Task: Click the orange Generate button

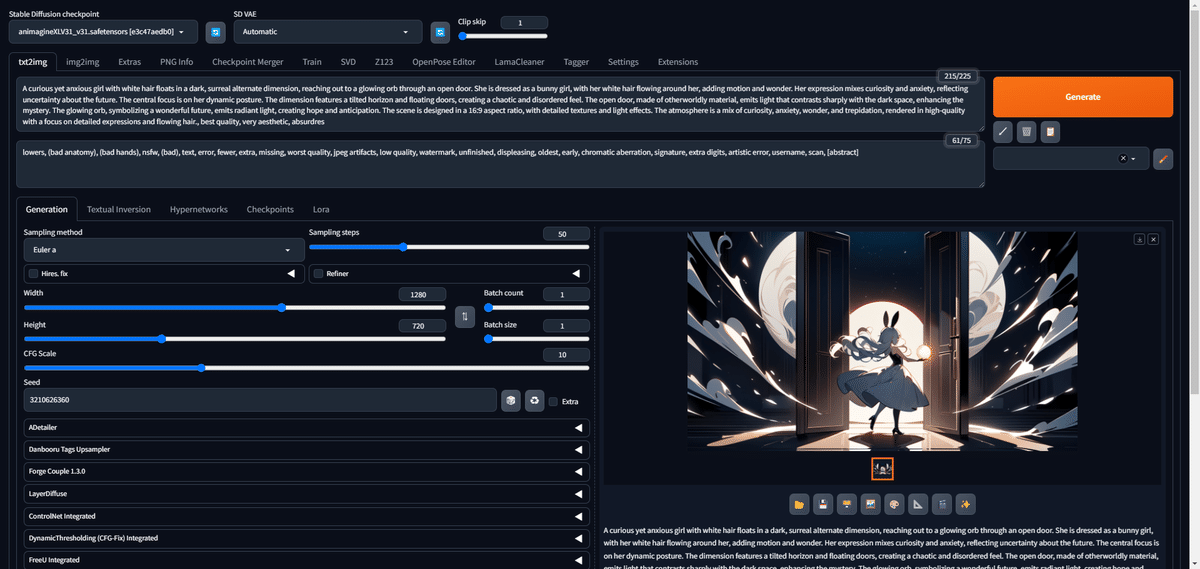Action: click(x=1083, y=97)
